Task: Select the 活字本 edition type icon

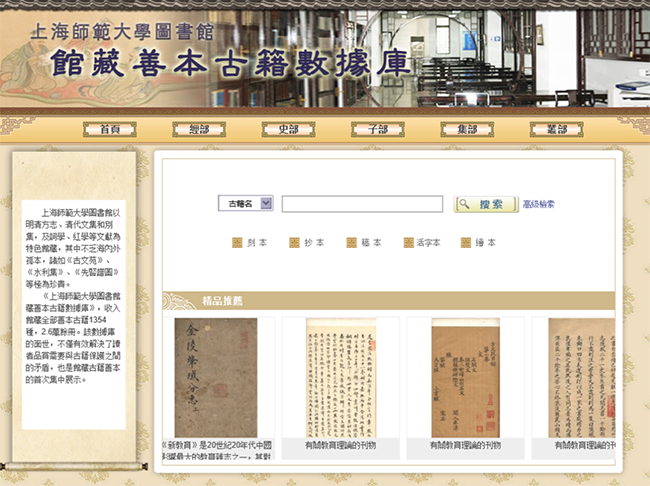Action: [409, 243]
